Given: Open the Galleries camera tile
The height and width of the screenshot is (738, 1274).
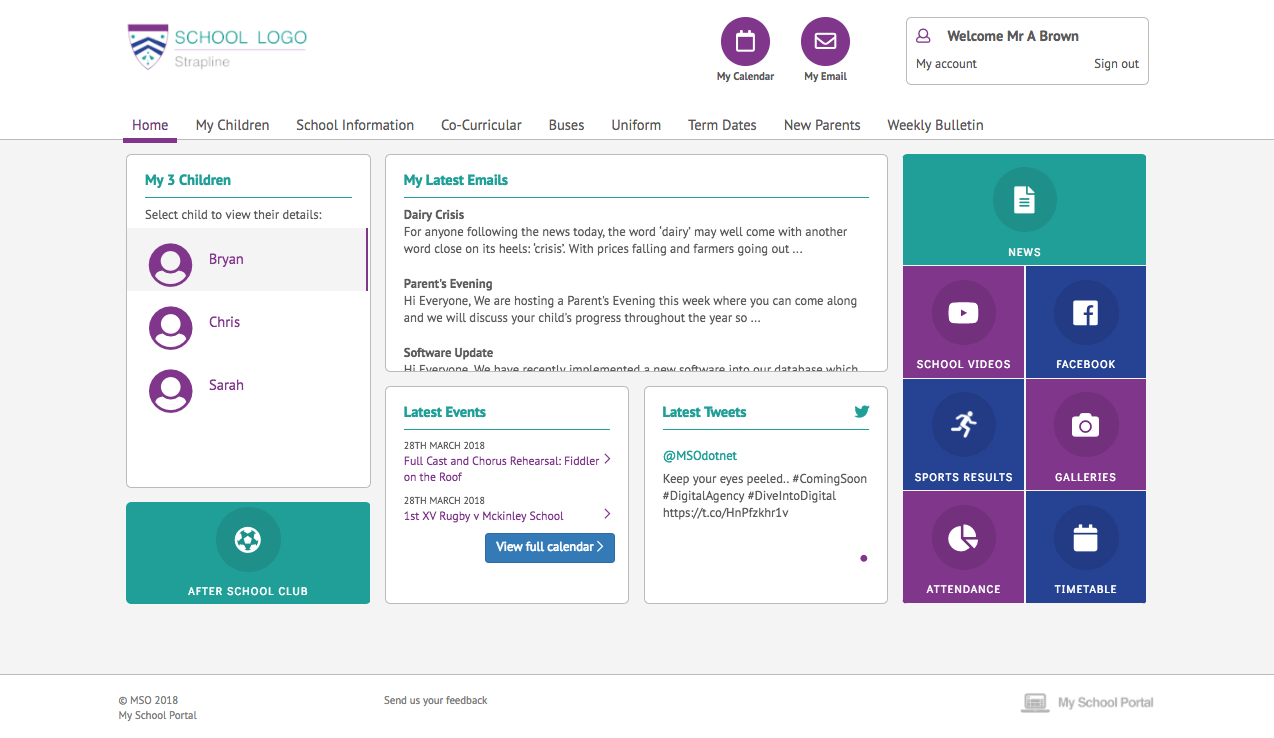Looking at the screenshot, I should pos(1085,435).
